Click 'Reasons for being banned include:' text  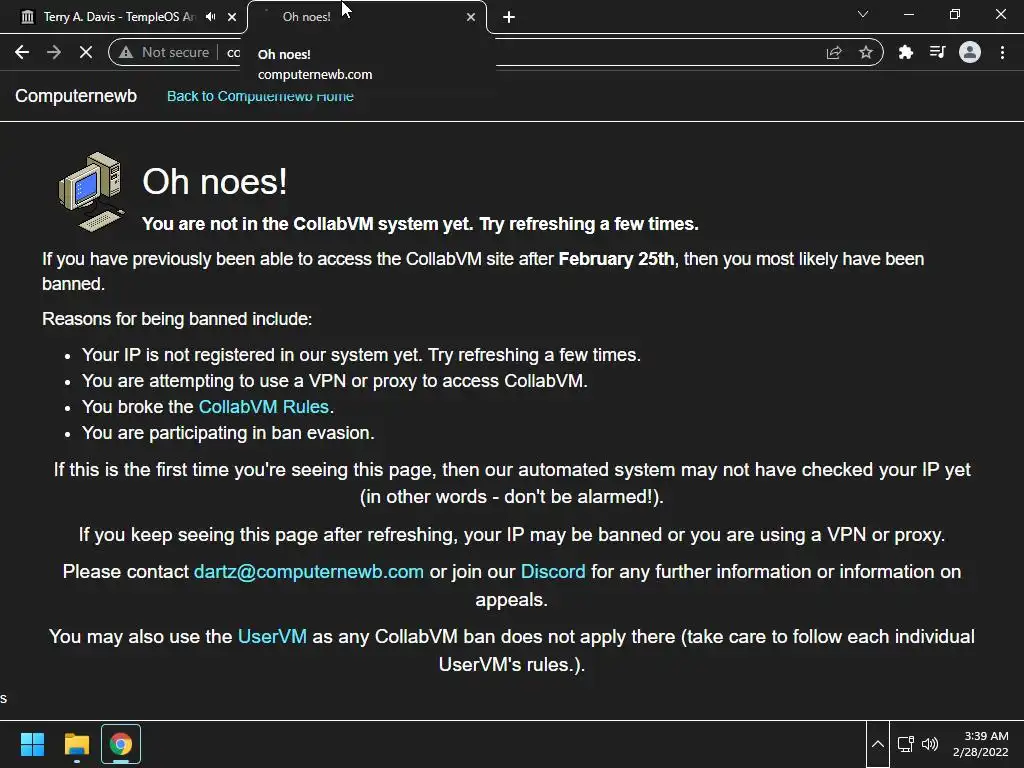(x=177, y=319)
